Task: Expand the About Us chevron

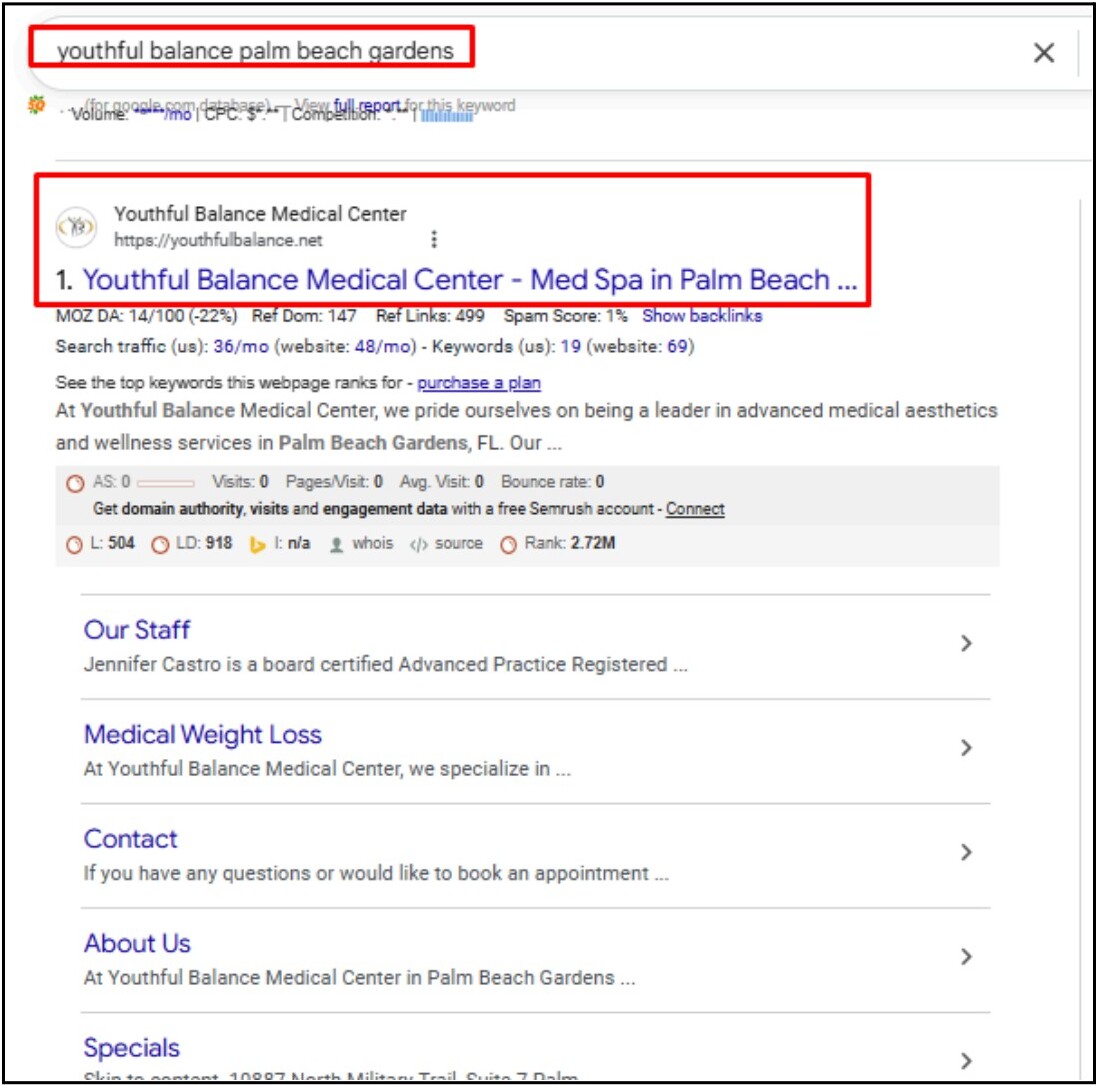Action: pyautogui.click(x=966, y=956)
